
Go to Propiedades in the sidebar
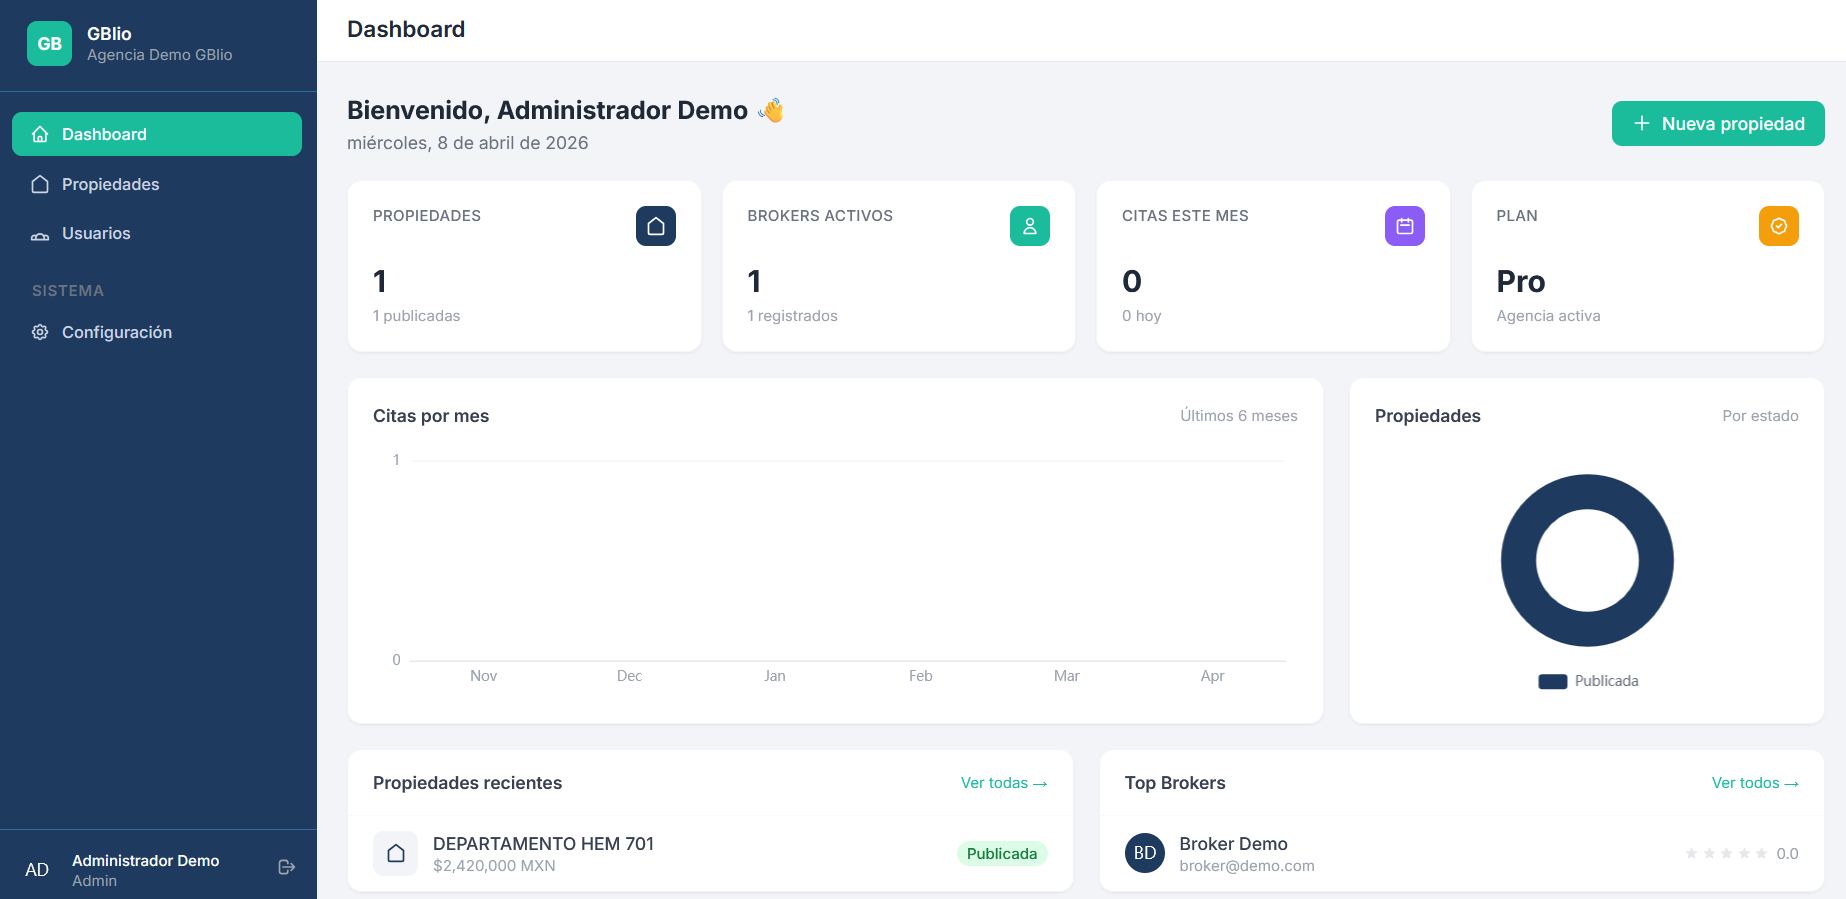point(110,184)
